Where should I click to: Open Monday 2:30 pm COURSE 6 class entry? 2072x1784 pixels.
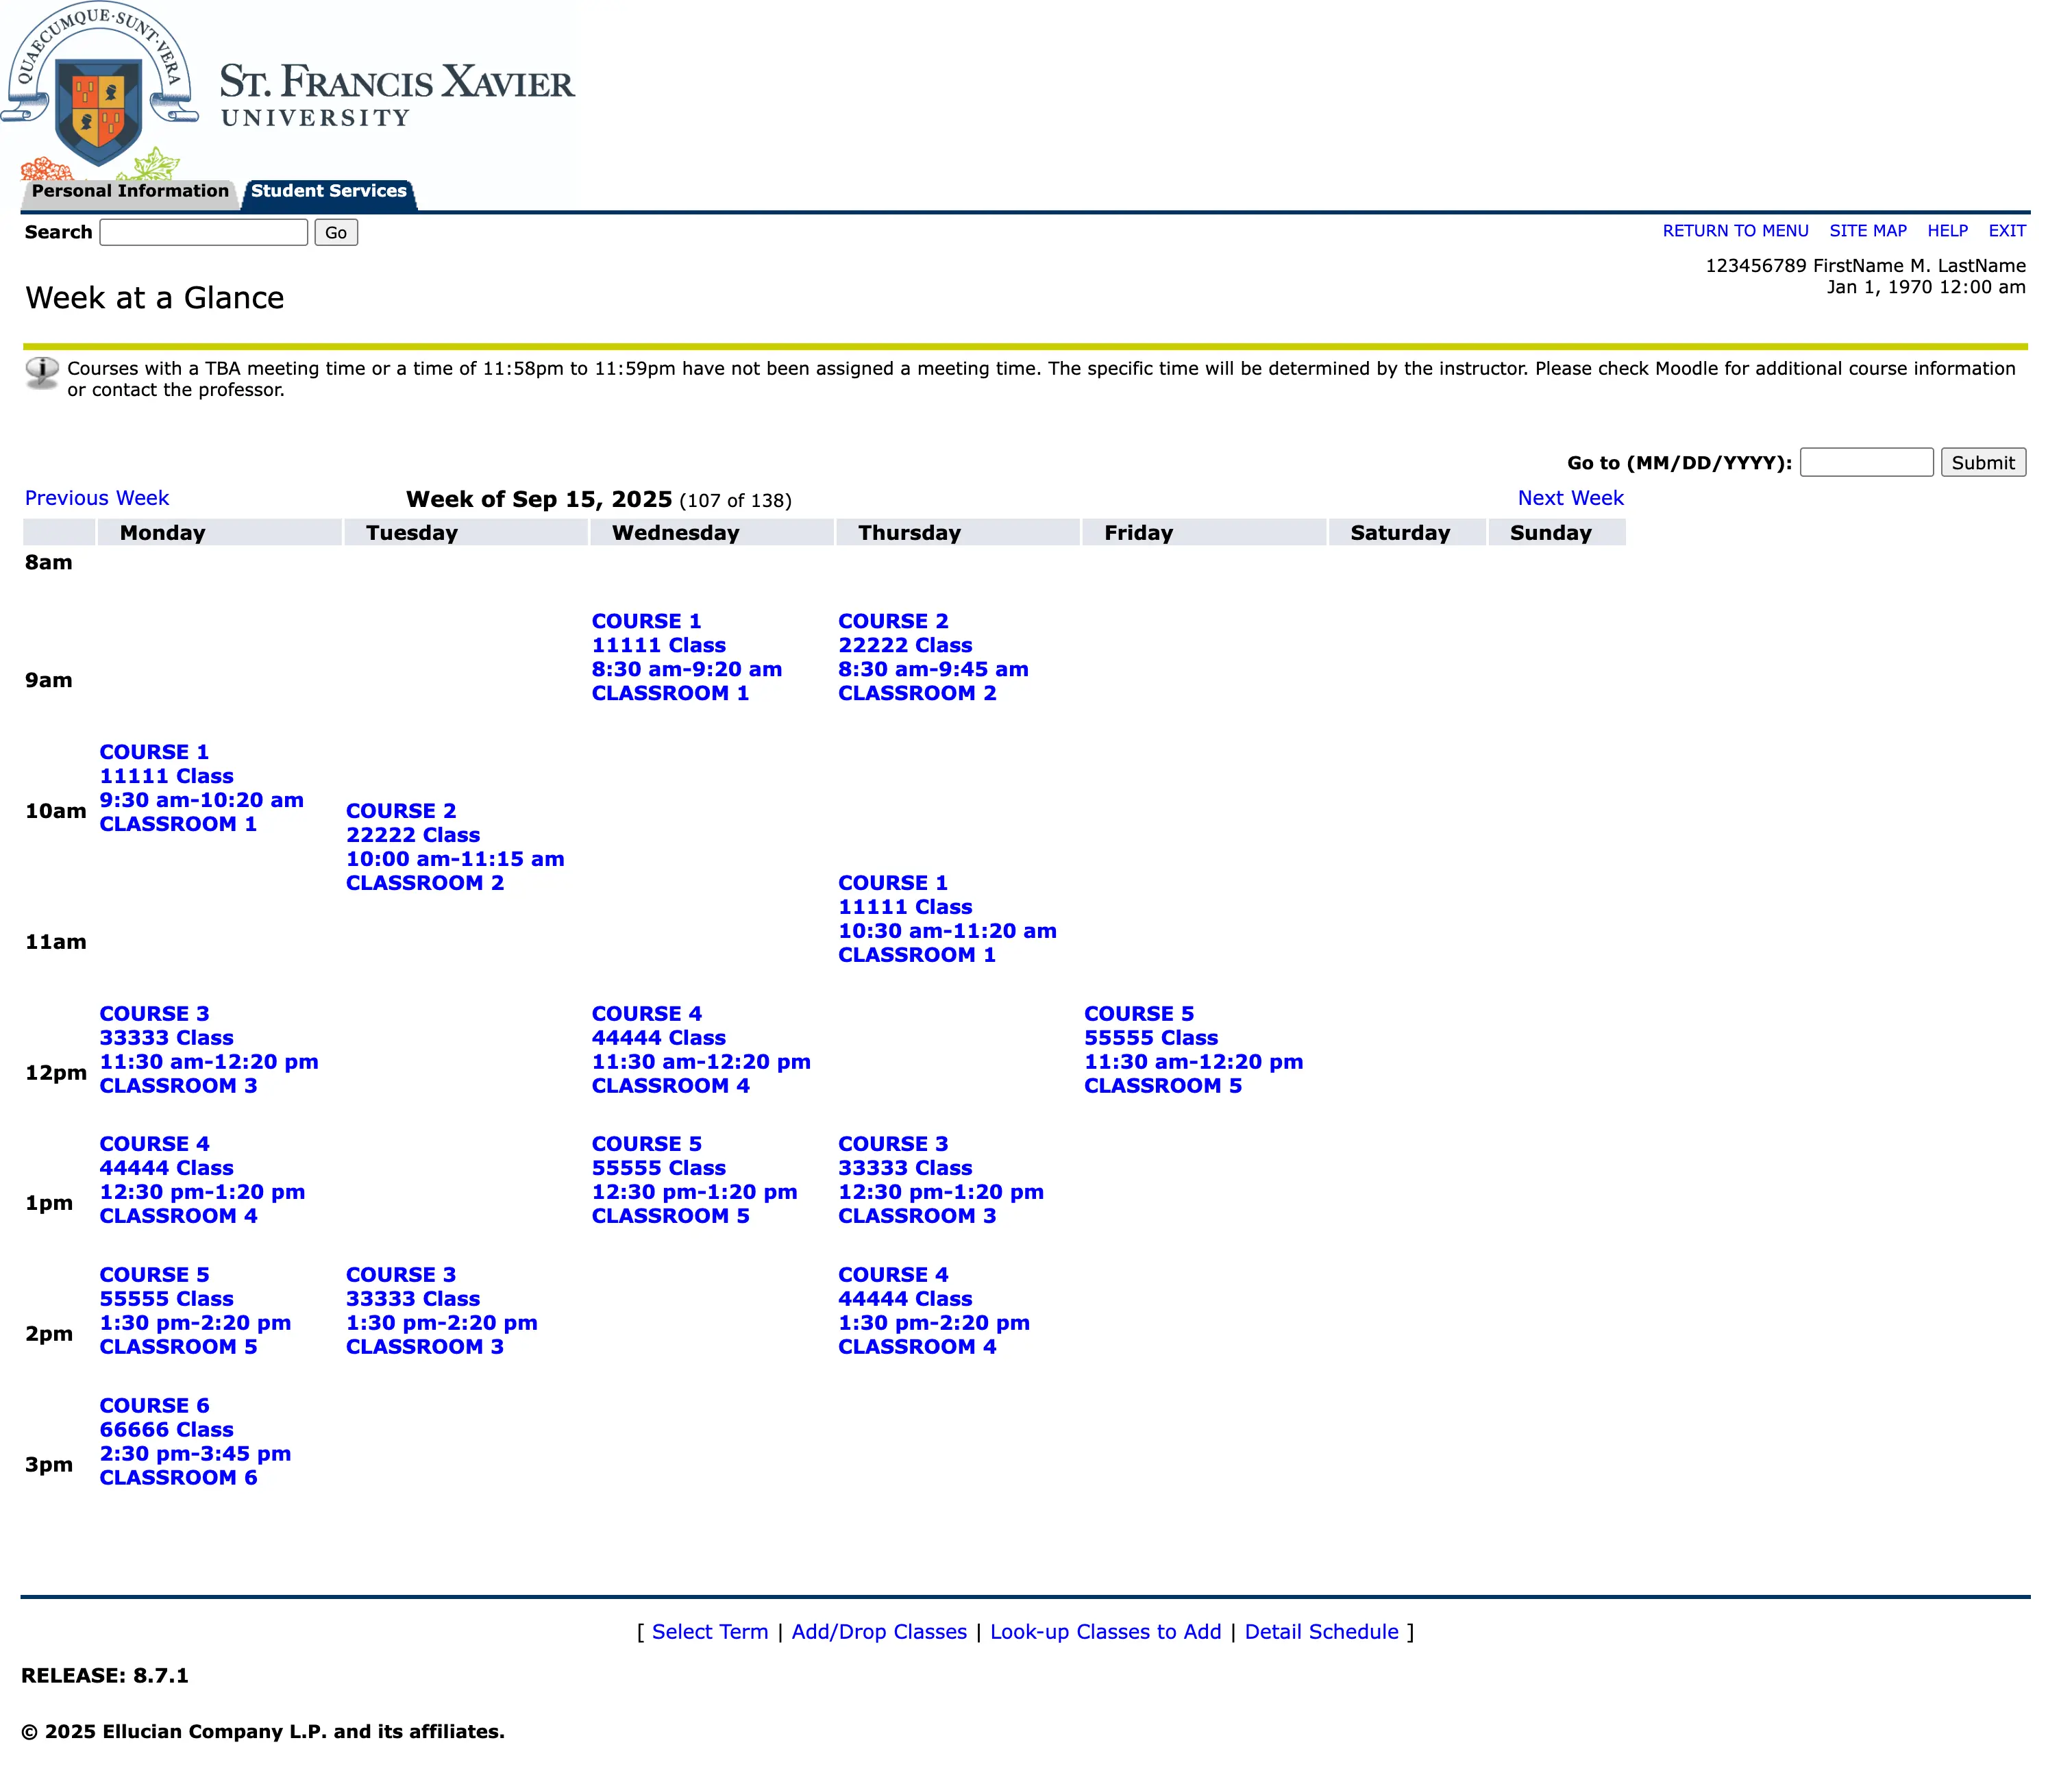[195, 1442]
